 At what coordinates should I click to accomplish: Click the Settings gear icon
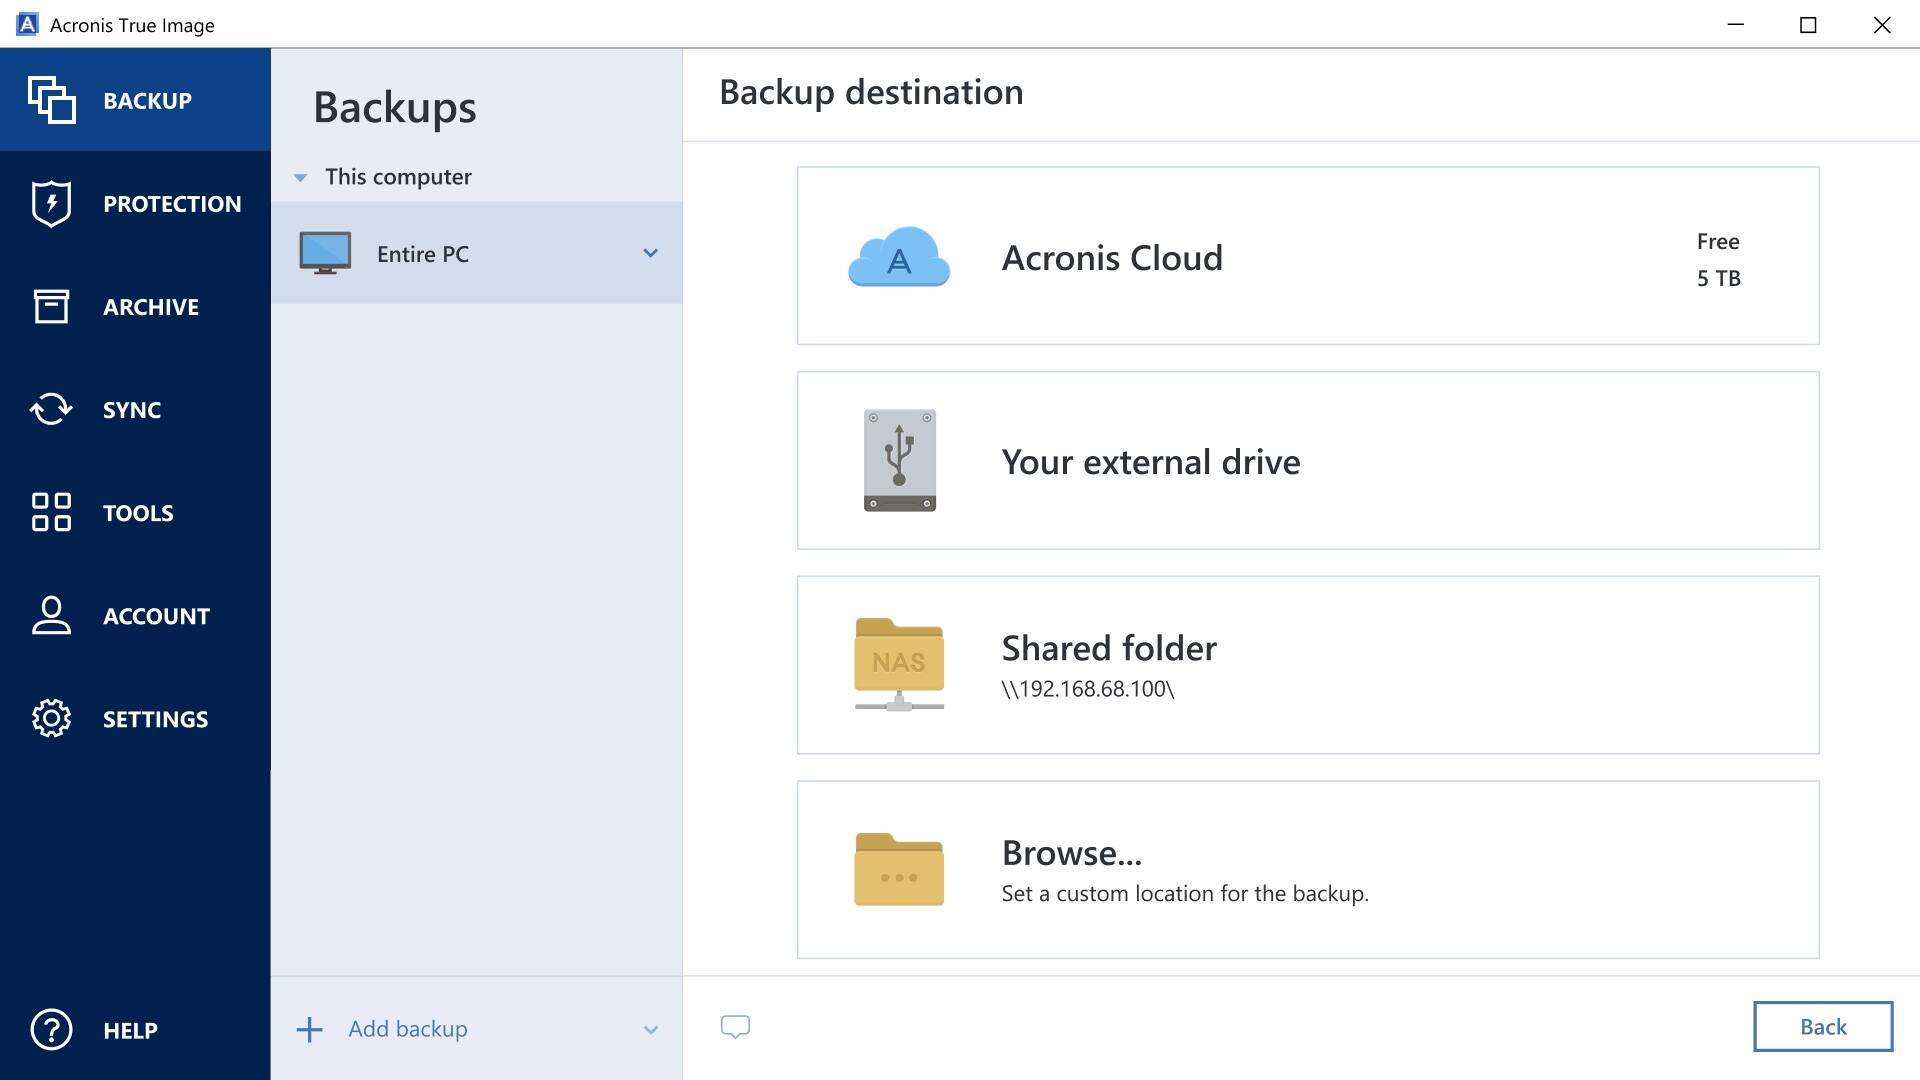(50, 718)
